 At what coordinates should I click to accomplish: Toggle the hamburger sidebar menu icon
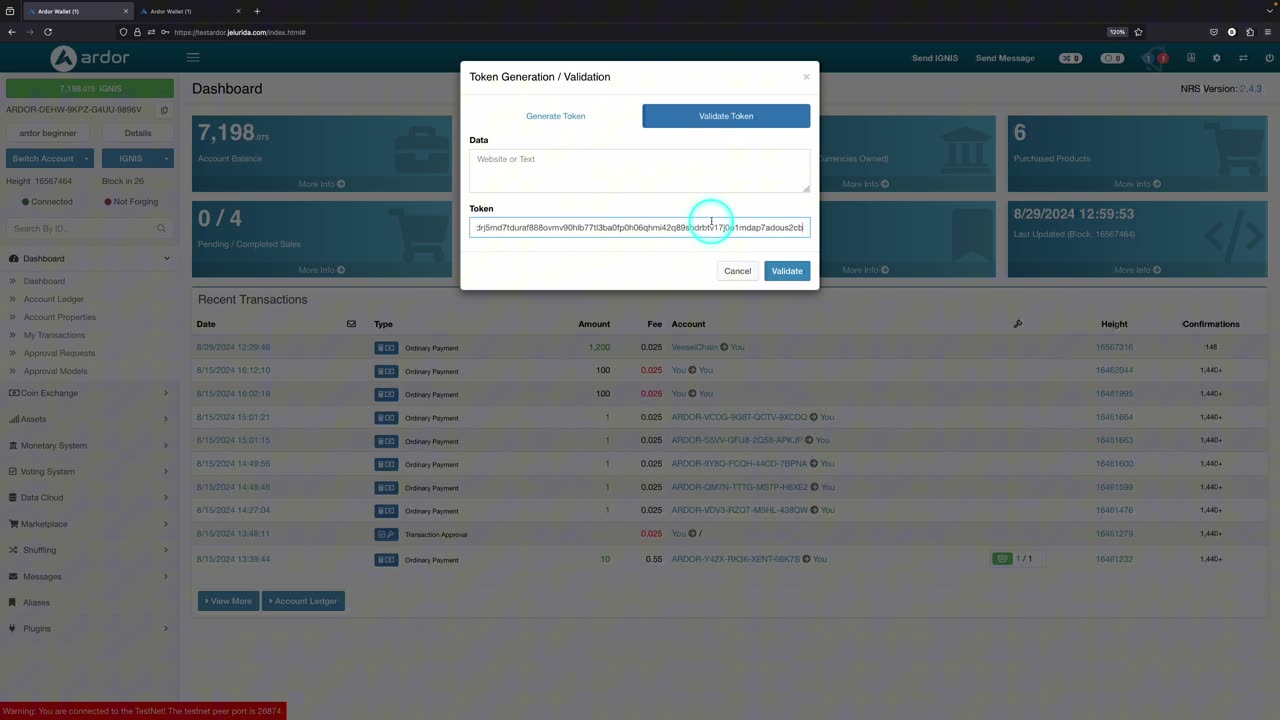pos(193,58)
